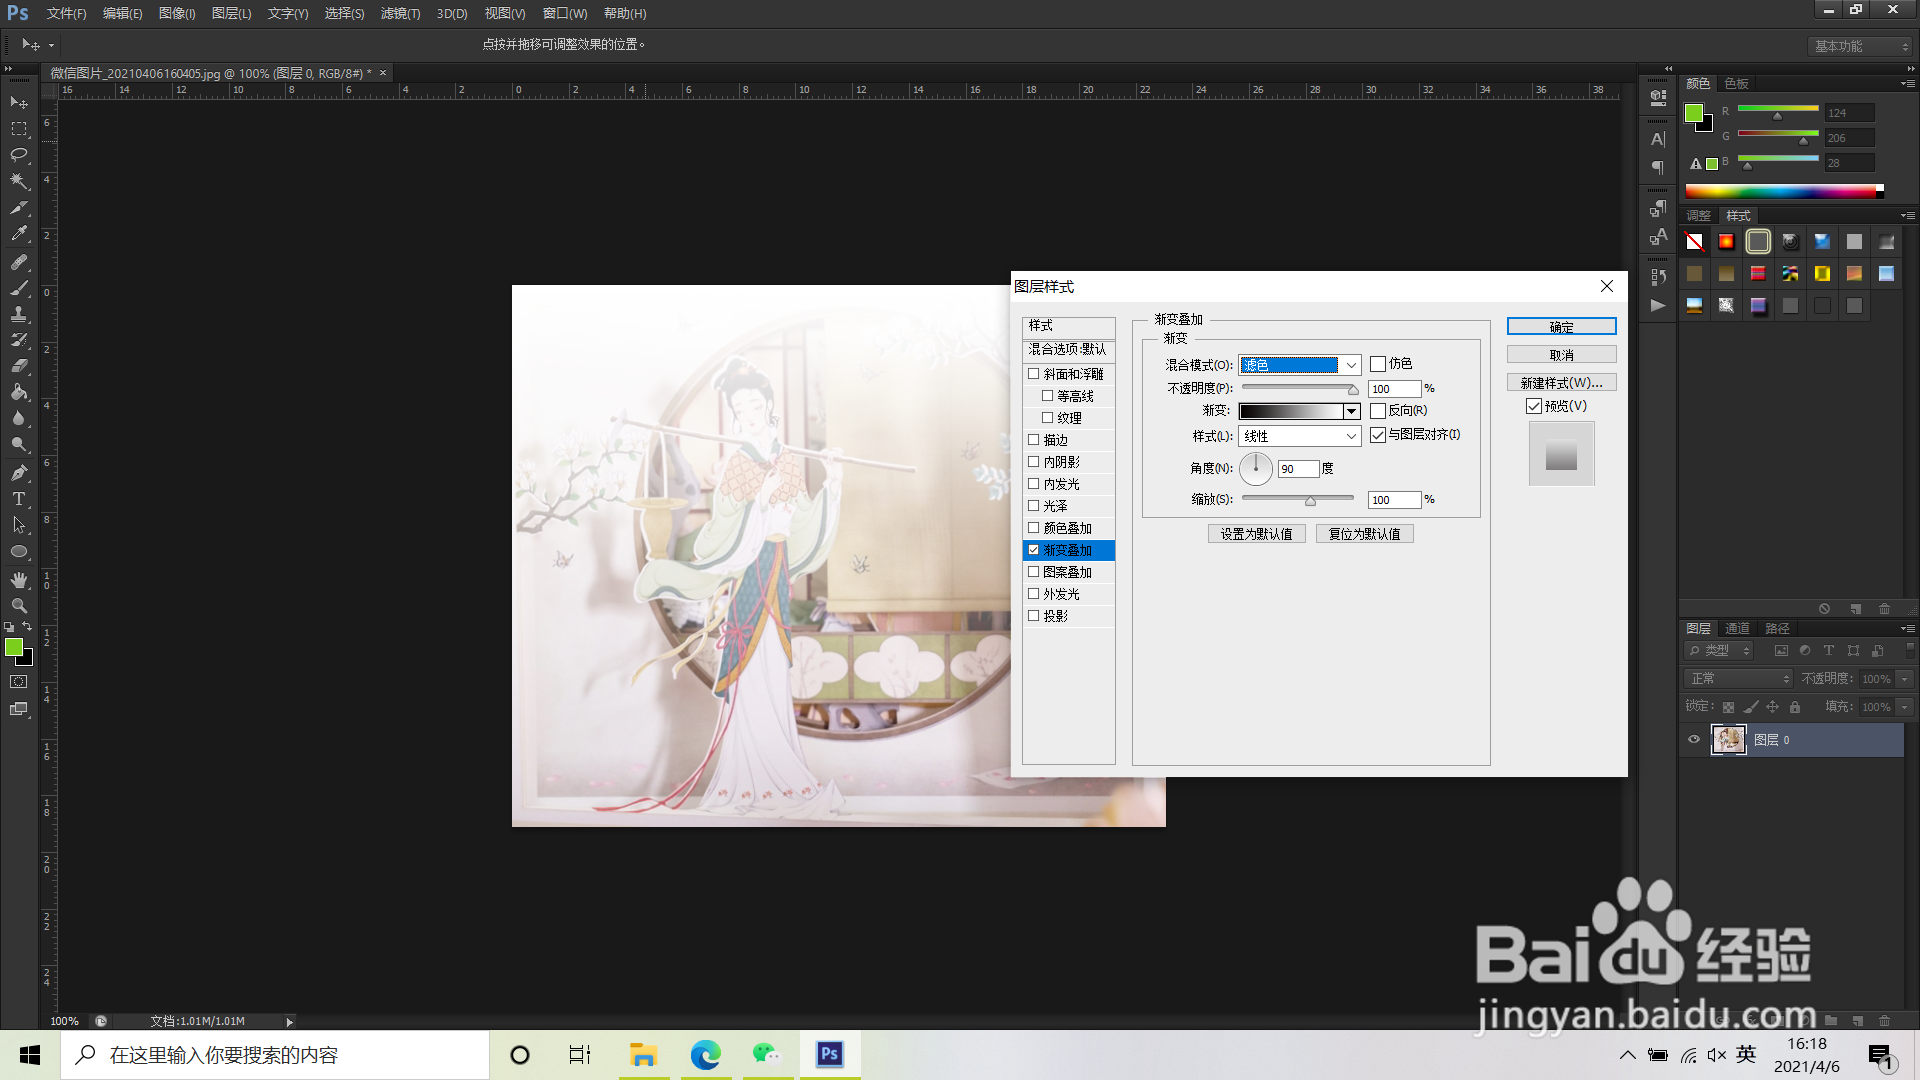This screenshot has width=1920, height=1080.
Task: Open layer blend mode 正常 dropdown
Action: pos(1739,679)
